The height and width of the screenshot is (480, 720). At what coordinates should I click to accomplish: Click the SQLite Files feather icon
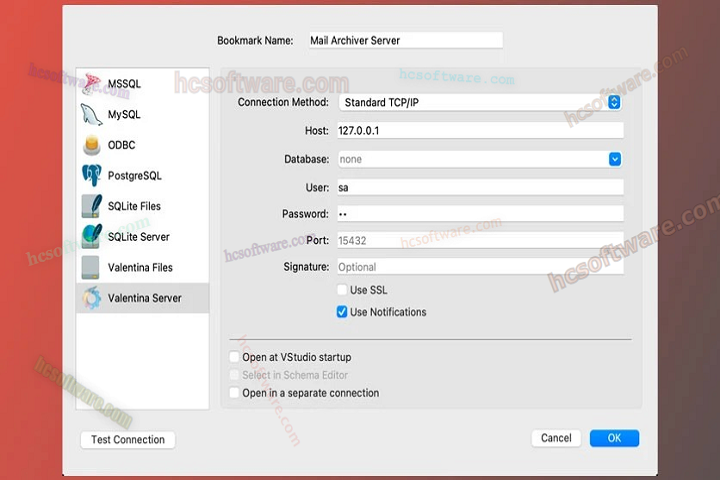point(91,206)
